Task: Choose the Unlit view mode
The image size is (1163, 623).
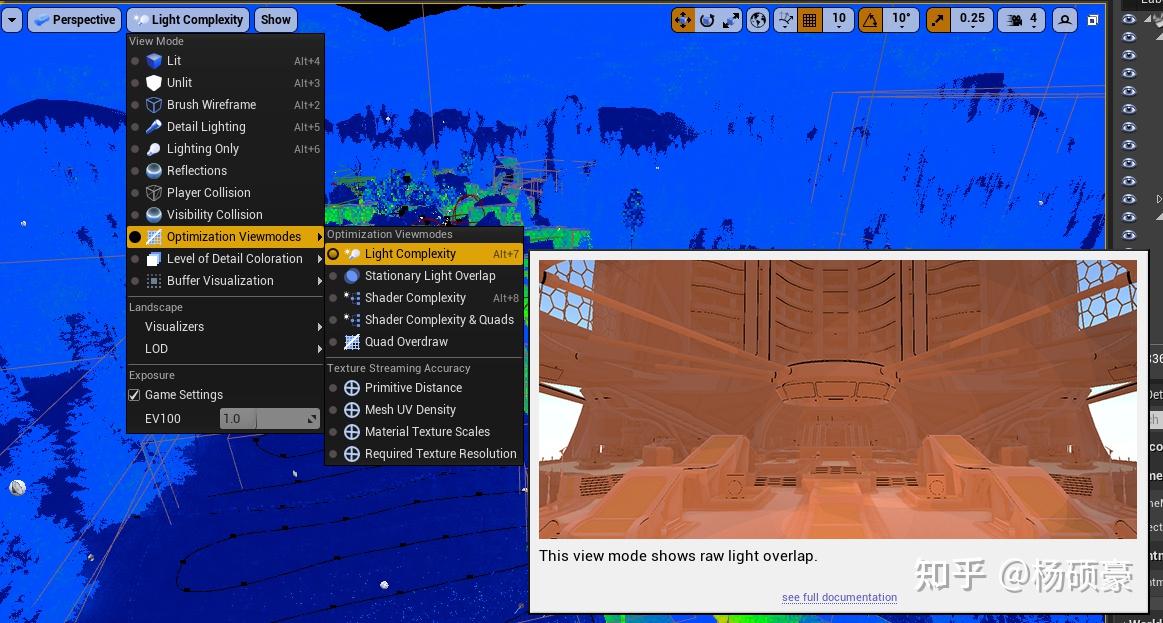Action: (225, 82)
